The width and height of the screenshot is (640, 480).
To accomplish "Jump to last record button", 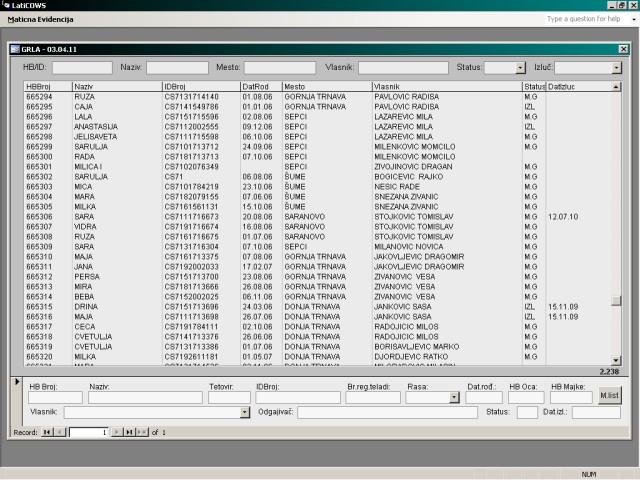I will point(129,432).
